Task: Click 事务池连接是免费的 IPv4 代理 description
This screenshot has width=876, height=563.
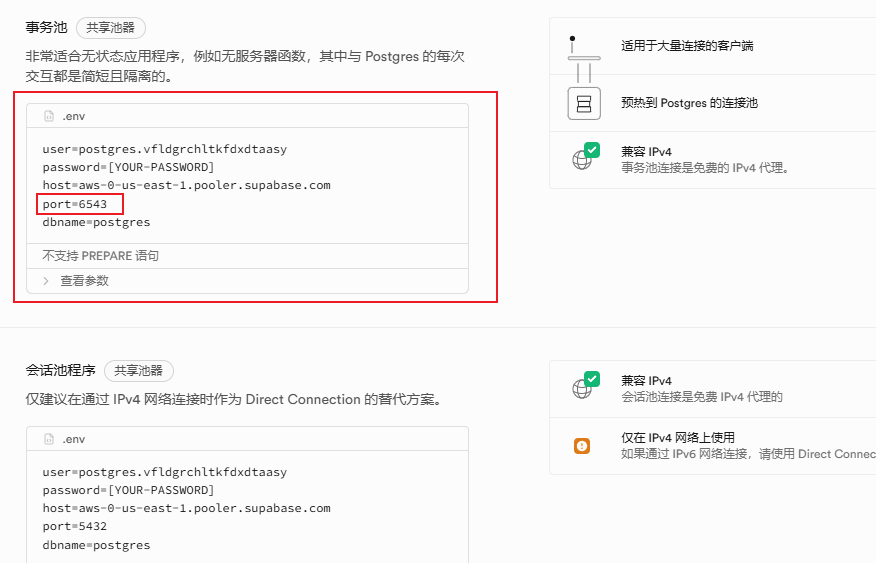Action: tap(705, 168)
